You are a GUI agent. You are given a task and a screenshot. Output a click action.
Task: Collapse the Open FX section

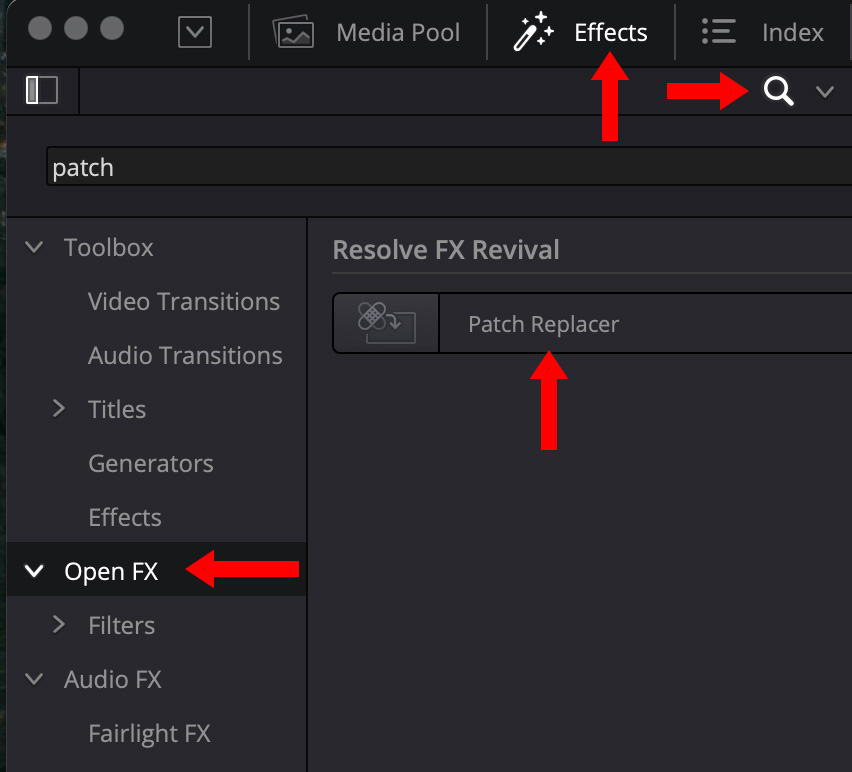tap(35, 571)
